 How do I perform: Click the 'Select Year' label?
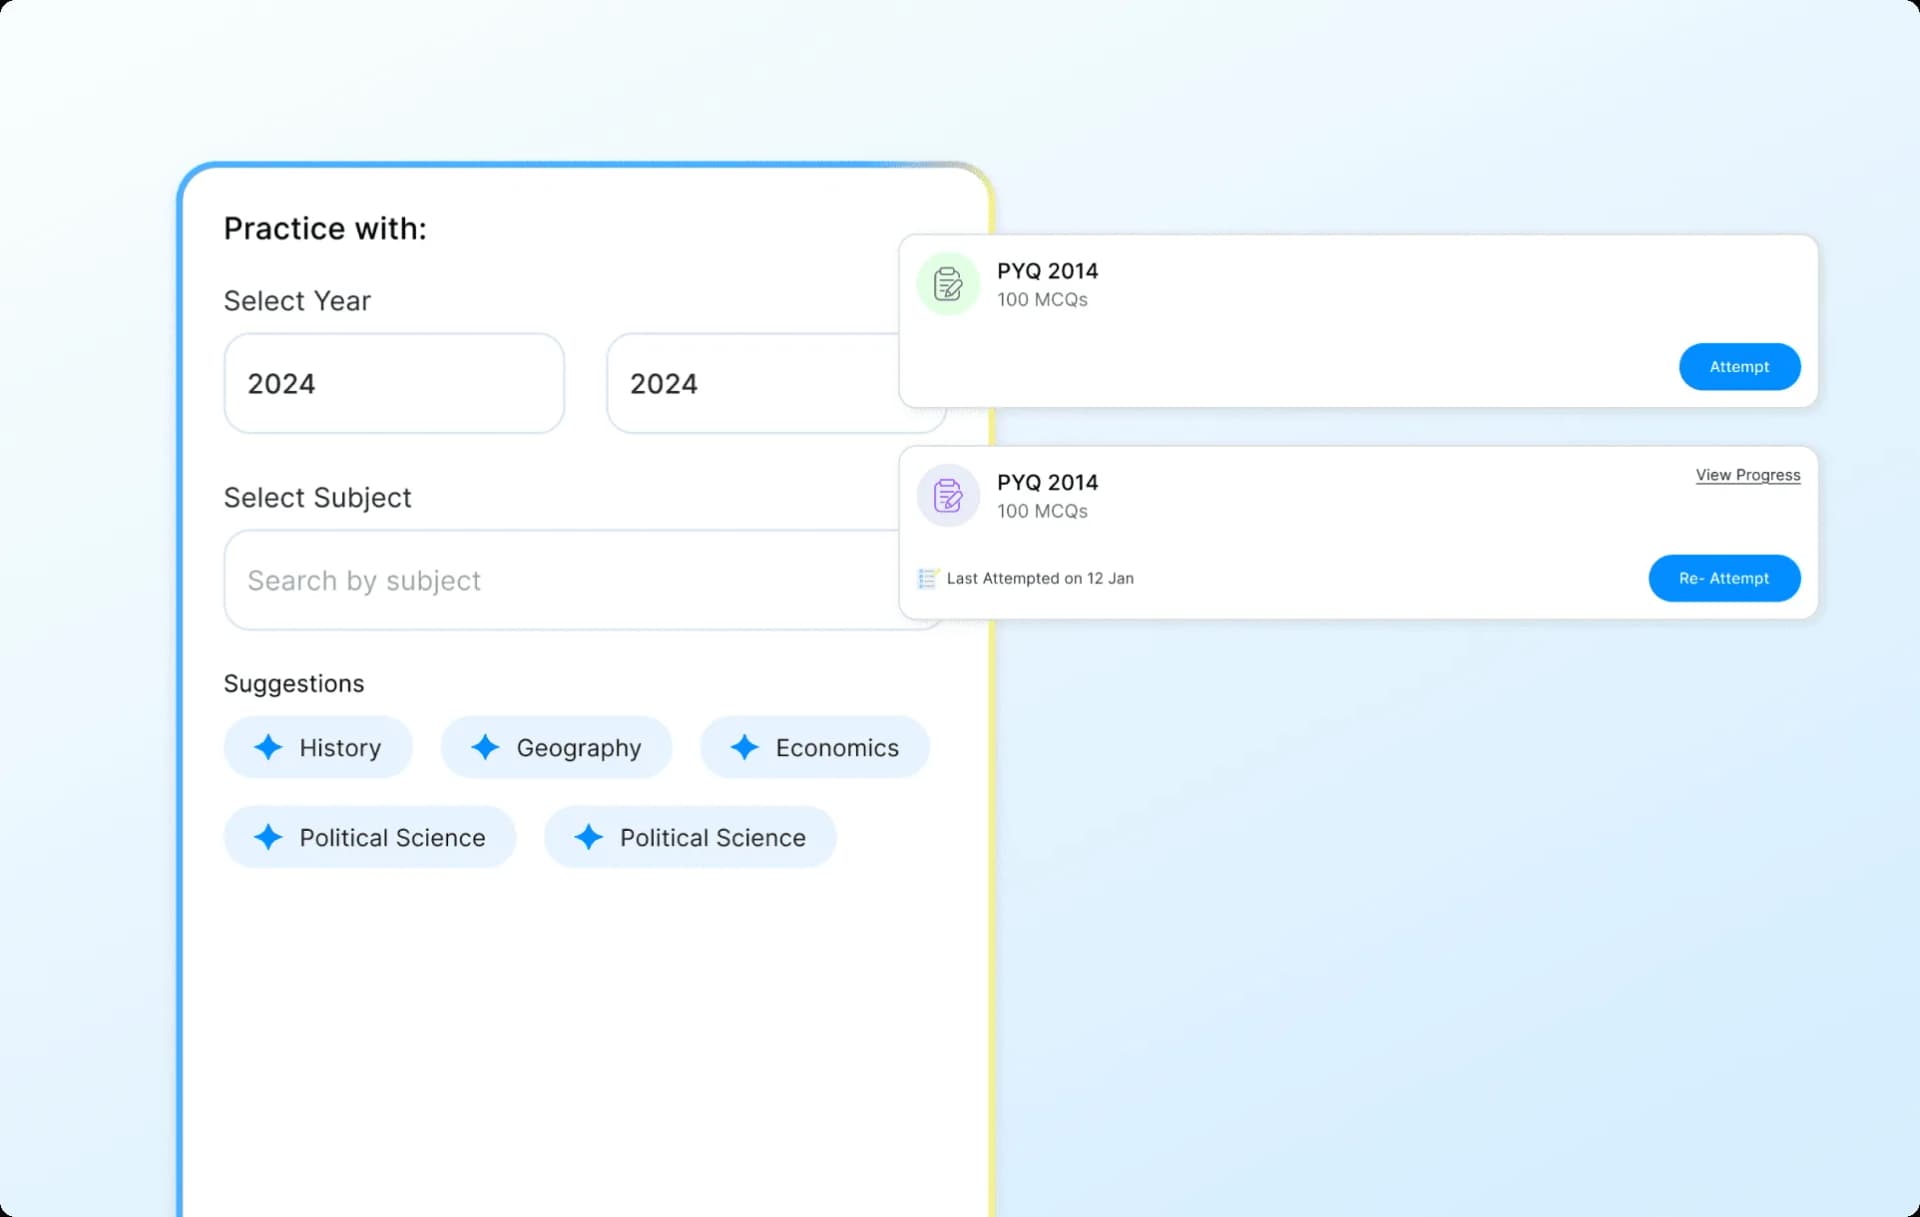(x=297, y=301)
